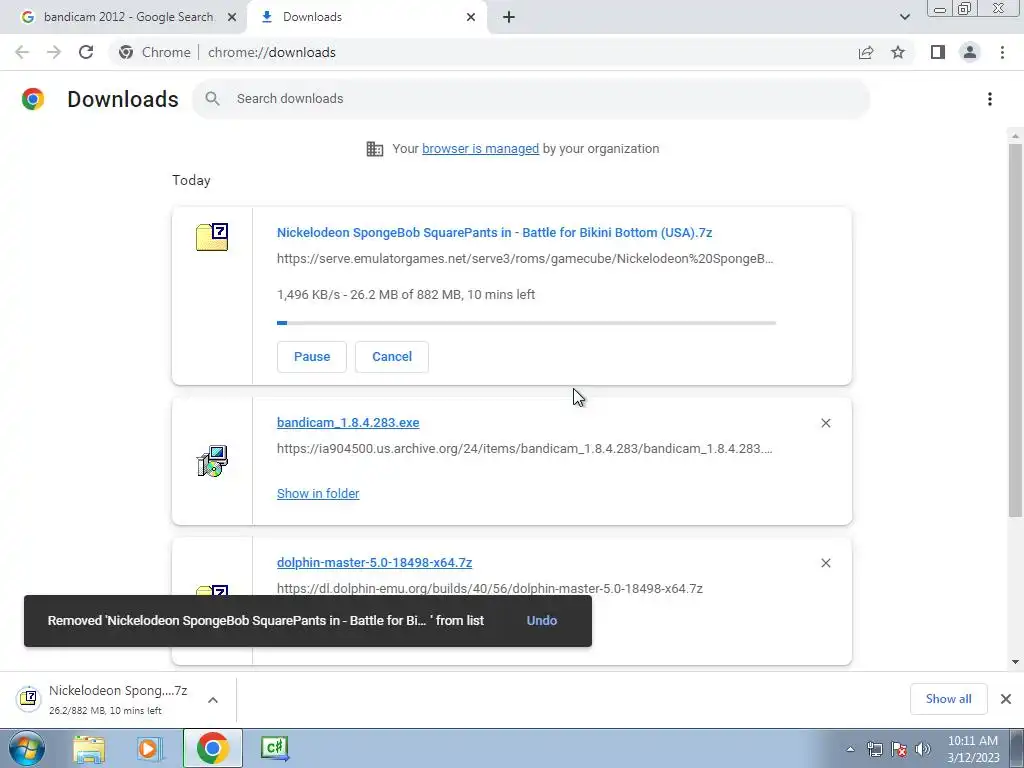Show hidden system tray icons
Screen dimensions: 1024x768
(850, 749)
